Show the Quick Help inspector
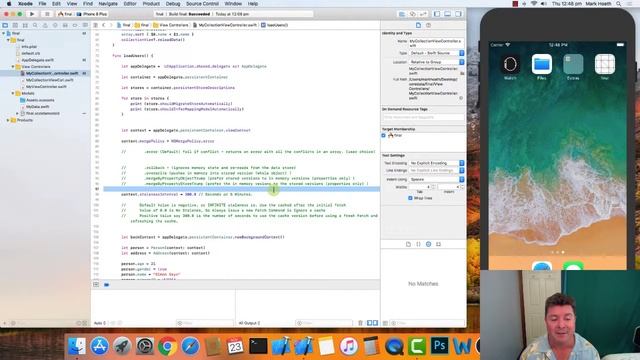This screenshot has height=360, width=640. pos(428,25)
